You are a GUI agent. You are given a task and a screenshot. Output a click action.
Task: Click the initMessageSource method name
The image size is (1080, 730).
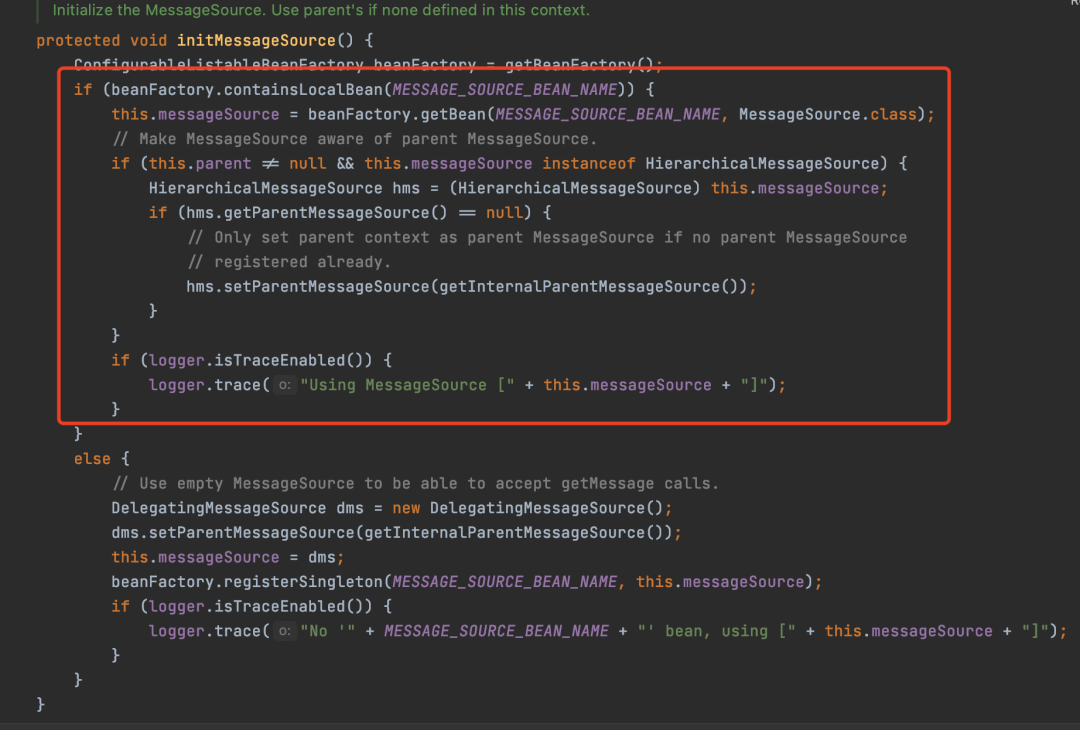(256, 40)
